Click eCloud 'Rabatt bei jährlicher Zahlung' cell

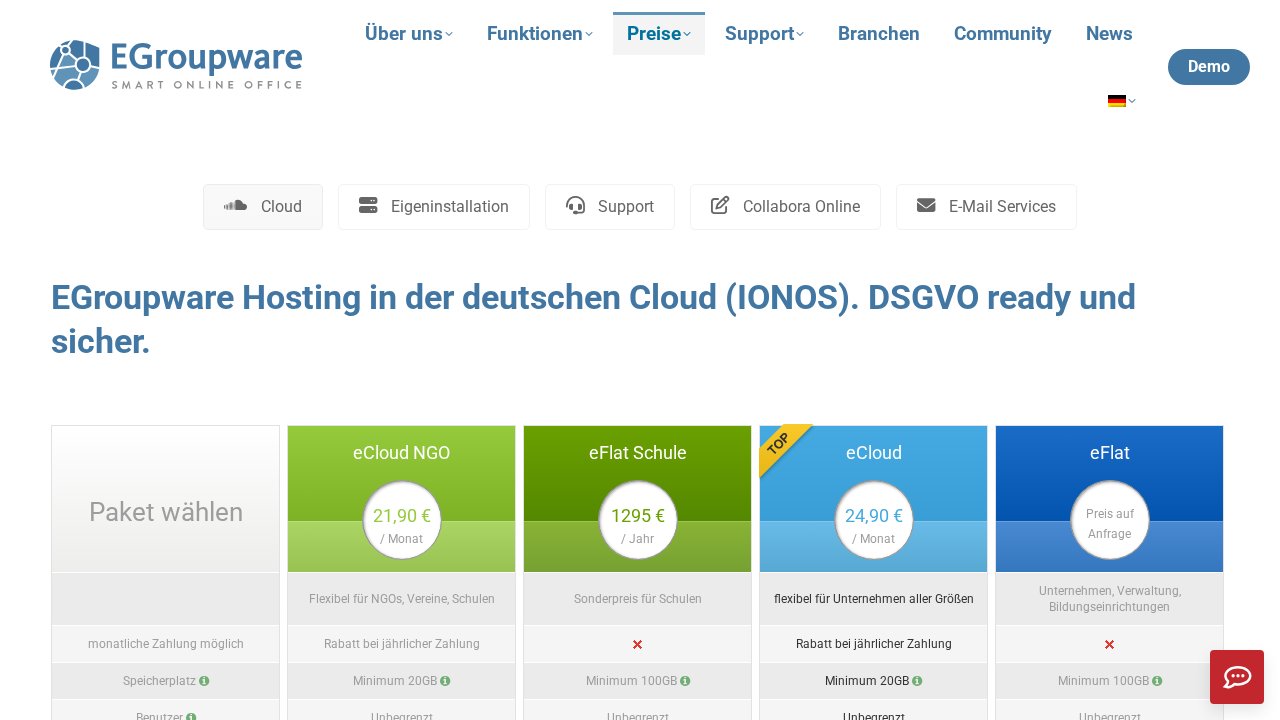pos(874,644)
